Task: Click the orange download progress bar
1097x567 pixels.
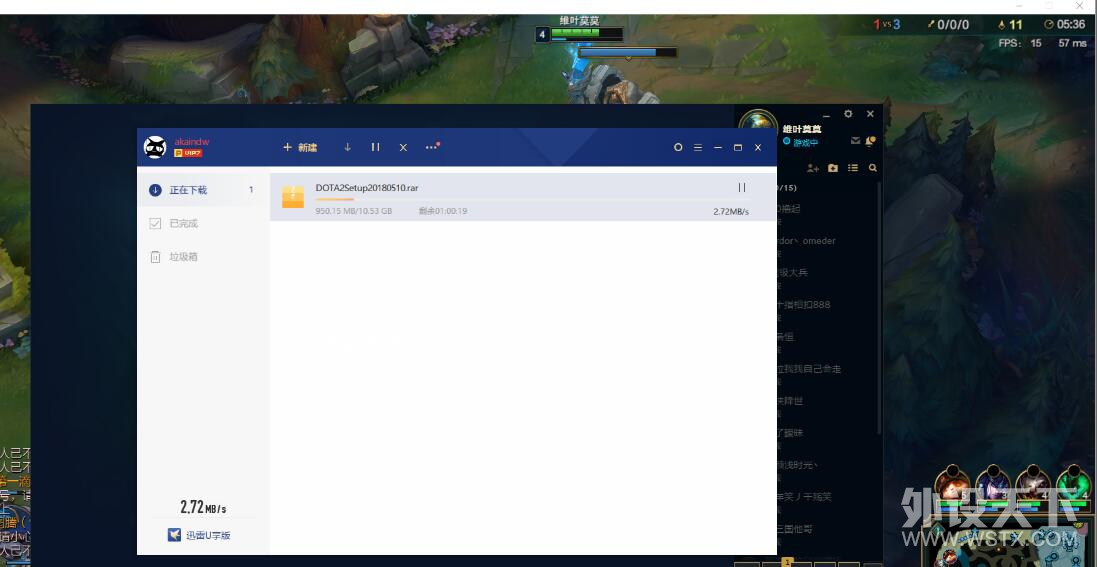Action: [x=334, y=200]
